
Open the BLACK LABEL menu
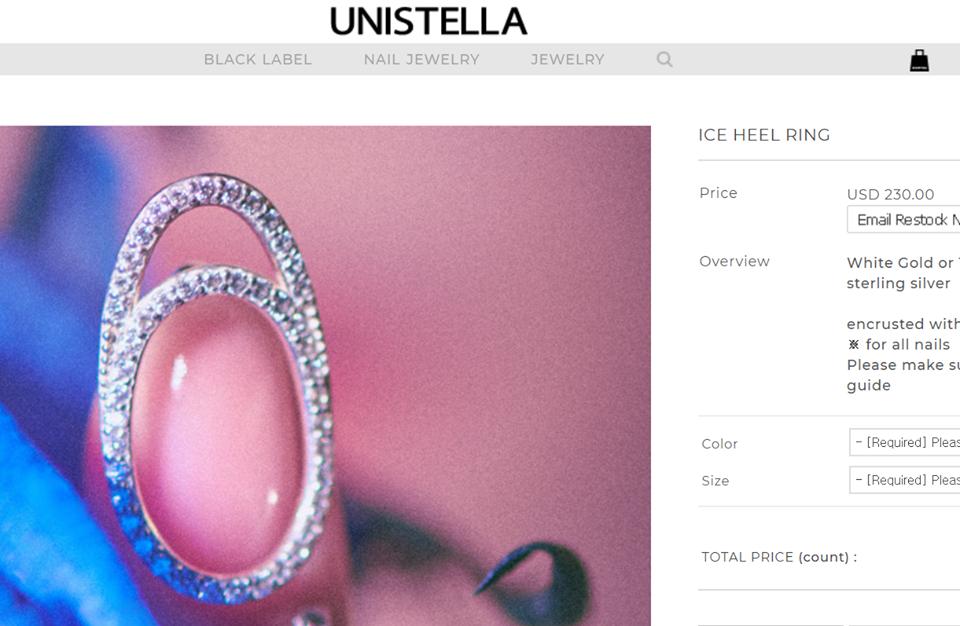(x=258, y=59)
